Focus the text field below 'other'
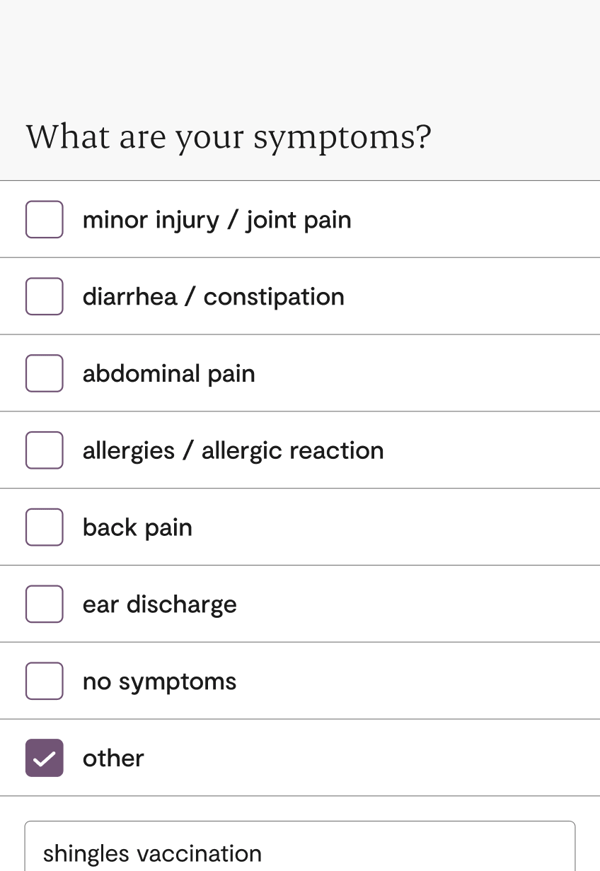 pos(400,851)
